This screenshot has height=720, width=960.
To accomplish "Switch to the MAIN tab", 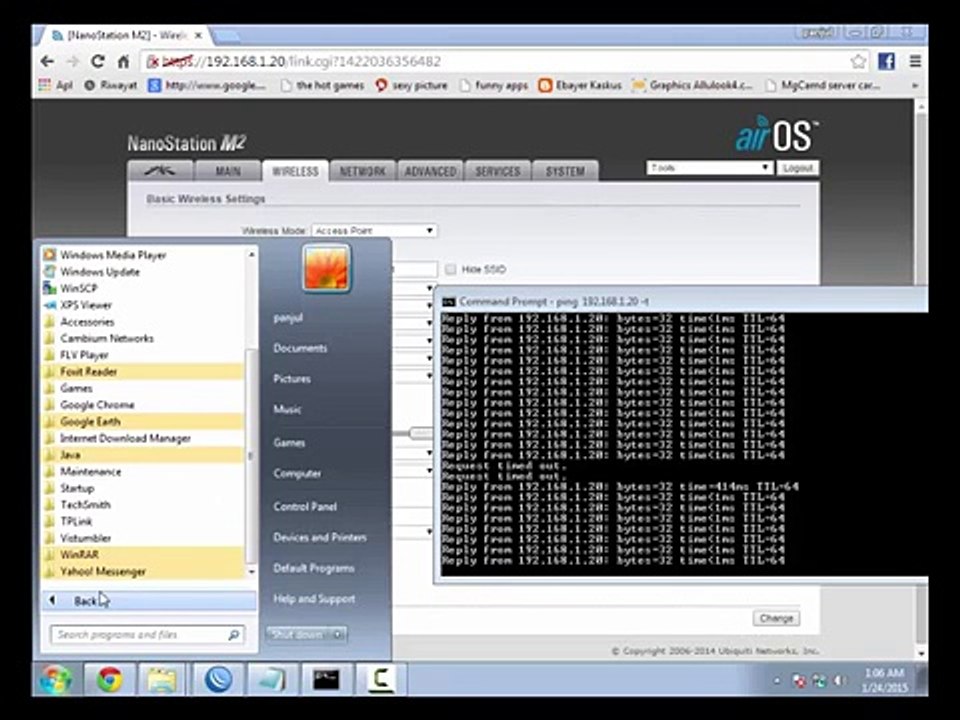I will point(228,171).
